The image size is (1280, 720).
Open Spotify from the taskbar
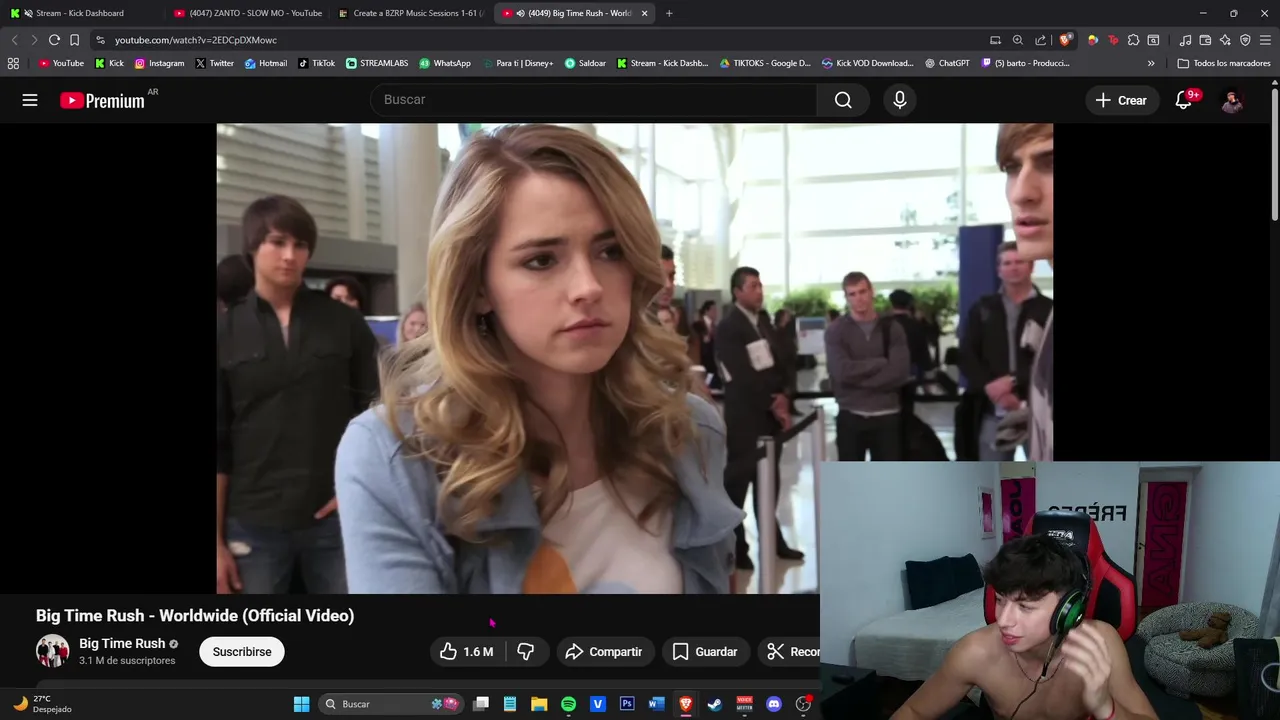coord(568,704)
